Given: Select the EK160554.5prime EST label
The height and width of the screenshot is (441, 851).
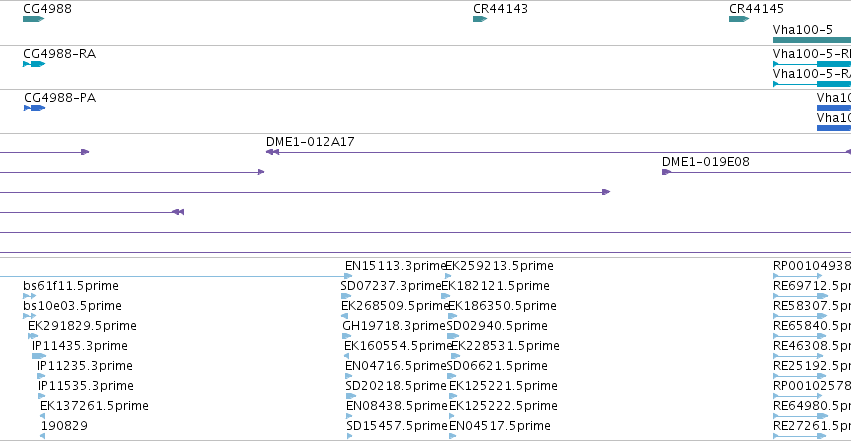Looking at the screenshot, I should click(398, 346).
